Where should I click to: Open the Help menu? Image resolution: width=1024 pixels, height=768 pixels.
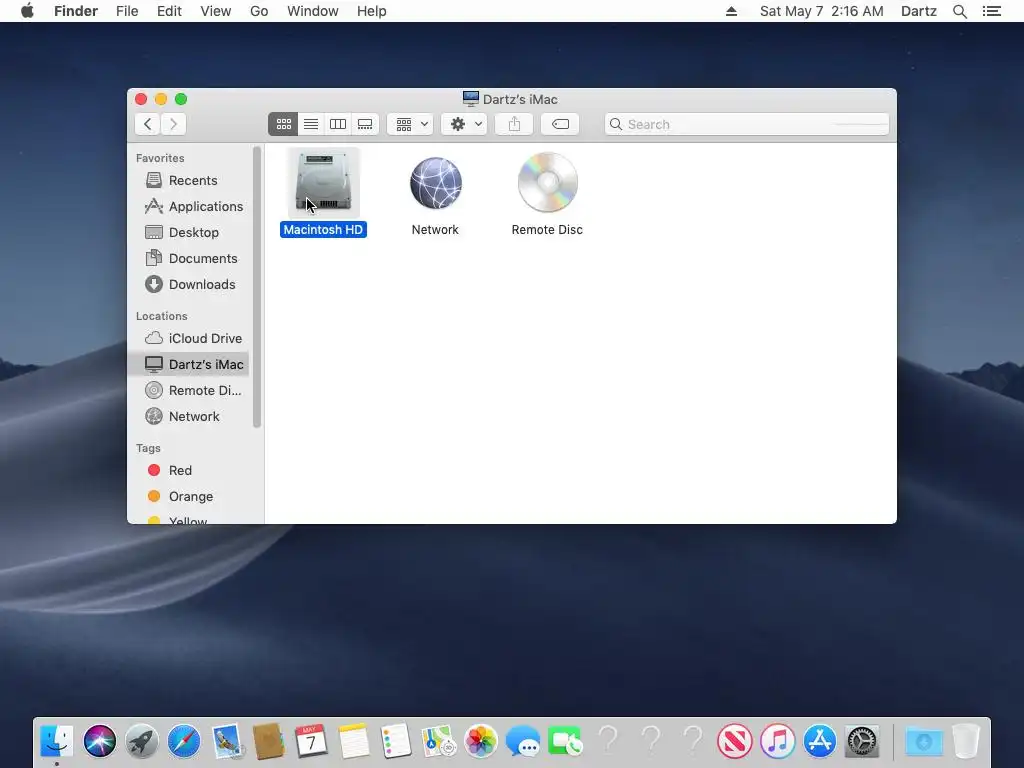coord(372,11)
